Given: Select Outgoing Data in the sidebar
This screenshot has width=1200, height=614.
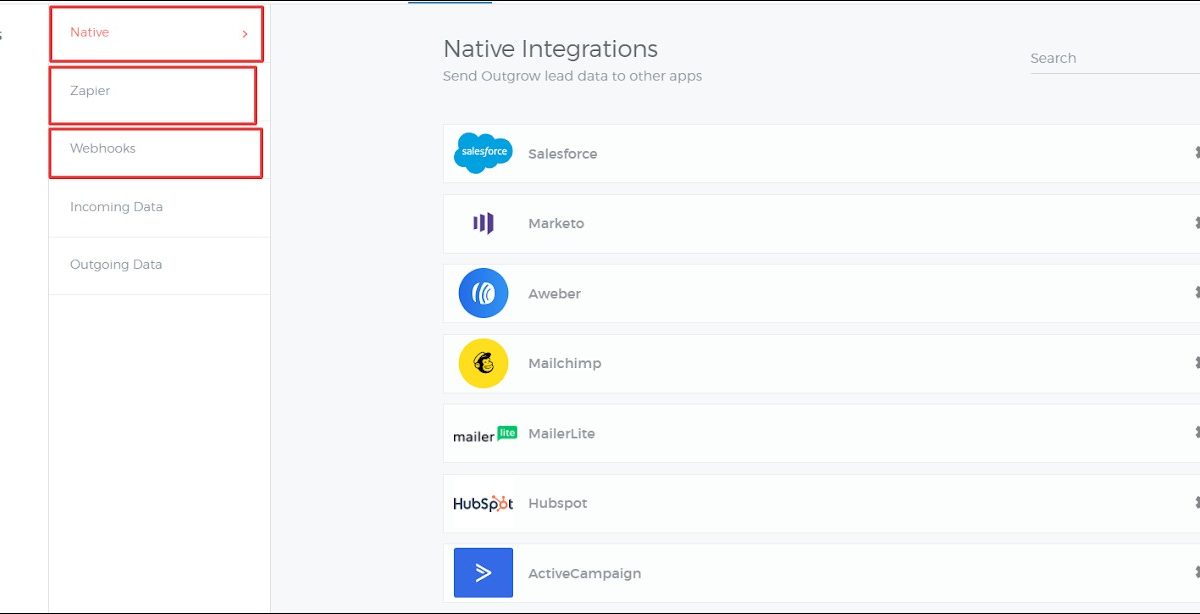Looking at the screenshot, I should 116,265.
